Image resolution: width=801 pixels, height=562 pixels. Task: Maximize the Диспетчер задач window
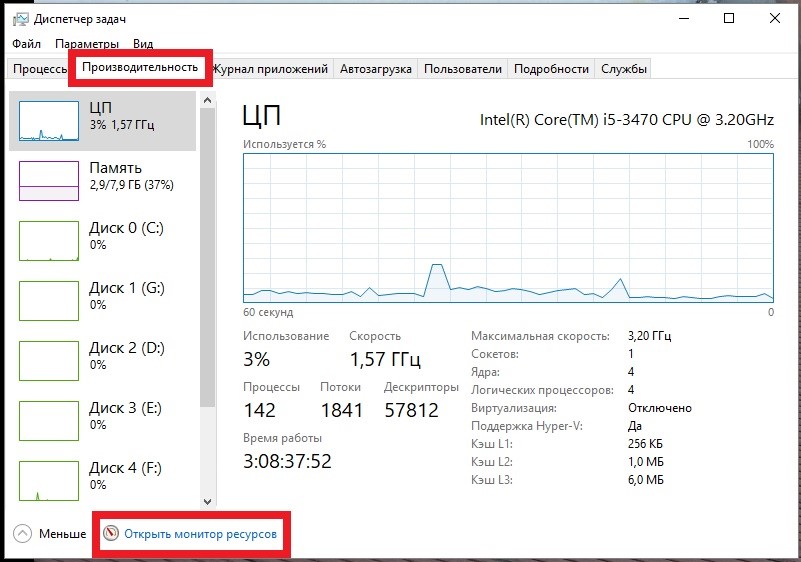(729, 19)
